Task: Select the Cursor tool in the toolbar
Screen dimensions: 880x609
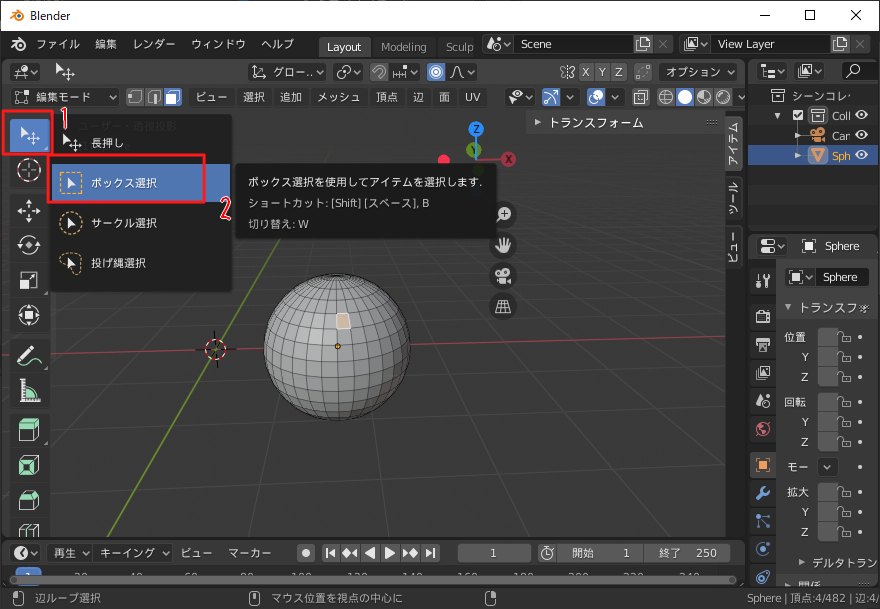Action: coord(29,171)
